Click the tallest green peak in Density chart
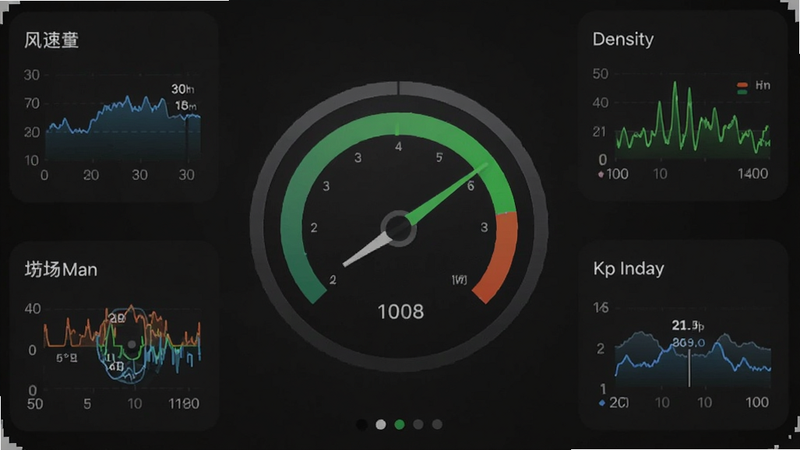This screenshot has width=800, height=450. pyautogui.click(x=675, y=85)
